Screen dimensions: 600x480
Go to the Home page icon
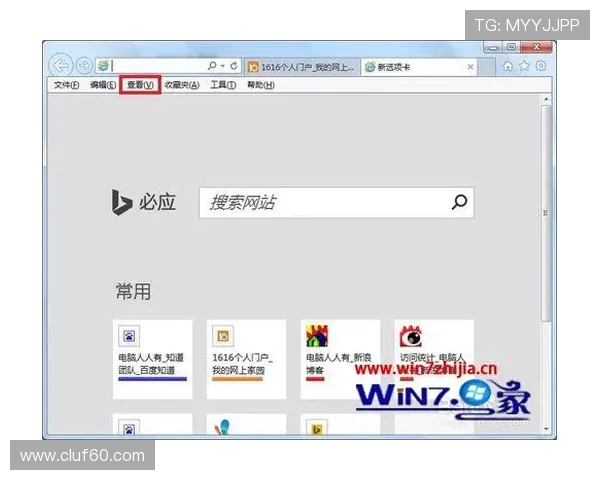pyautogui.click(x=508, y=66)
